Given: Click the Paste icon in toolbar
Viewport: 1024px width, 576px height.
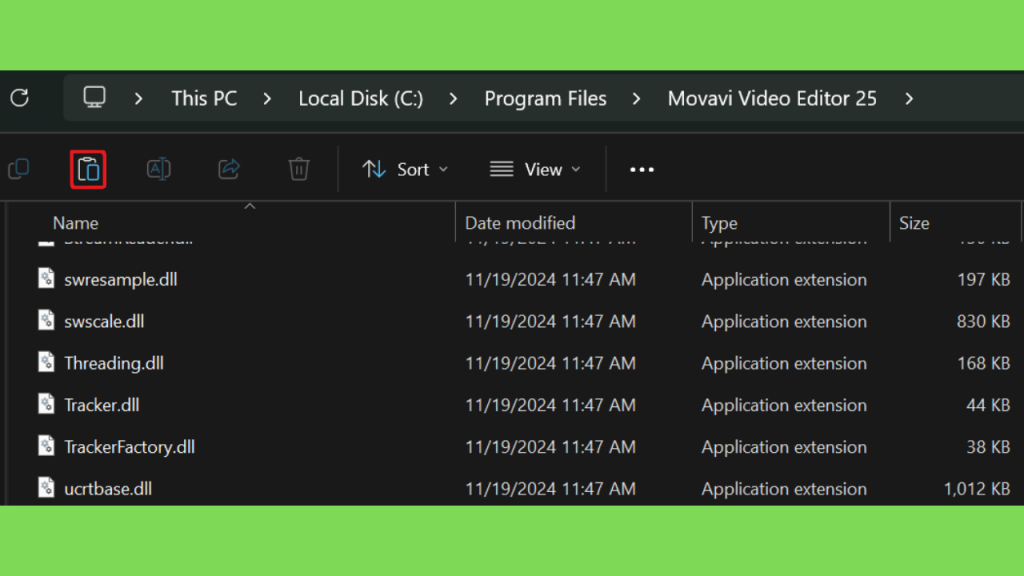Looking at the screenshot, I should (x=88, y=170).
